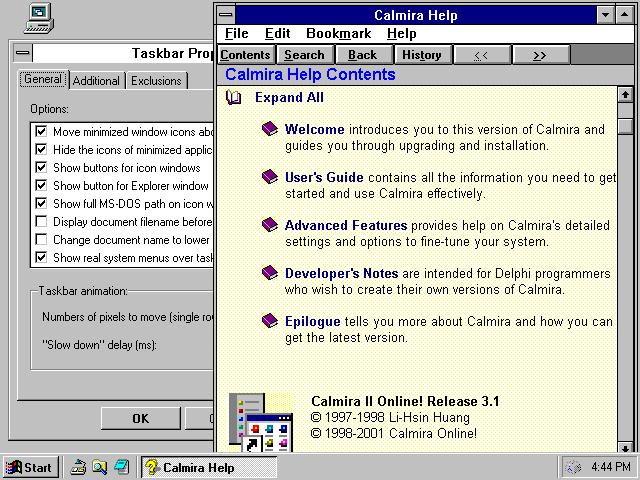Screen dimensions: 640x480
Task: Click the book icon beside Developer's Notes
Action: point(270,273)
